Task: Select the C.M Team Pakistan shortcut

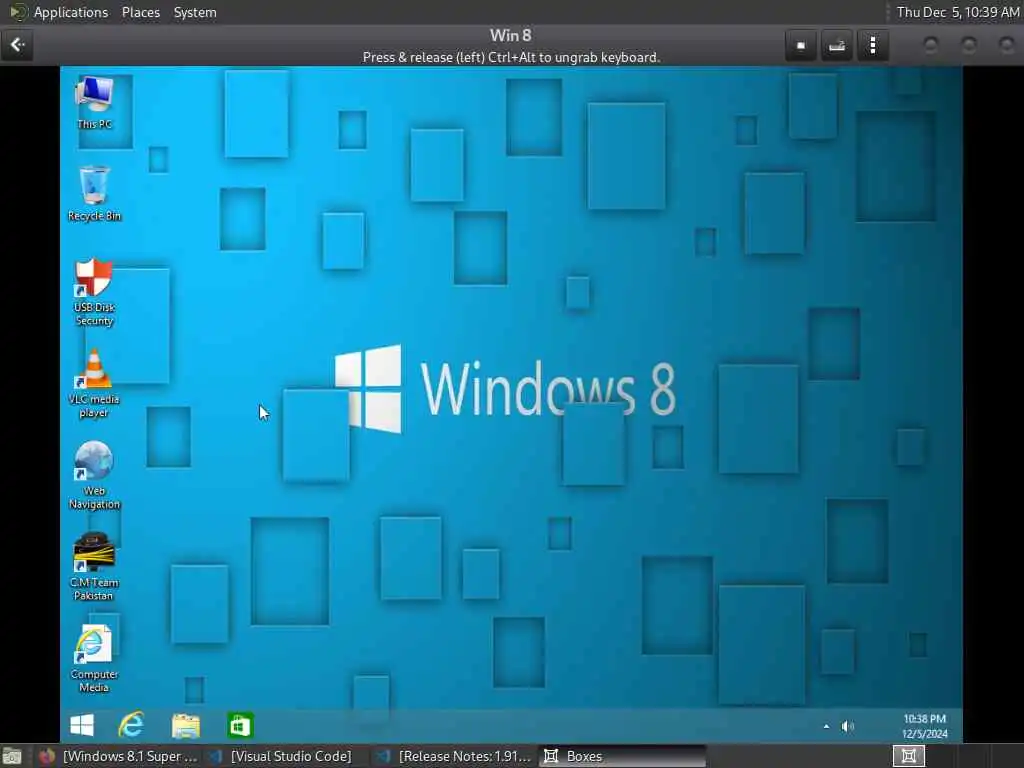Action: click(x=94, y=567)
